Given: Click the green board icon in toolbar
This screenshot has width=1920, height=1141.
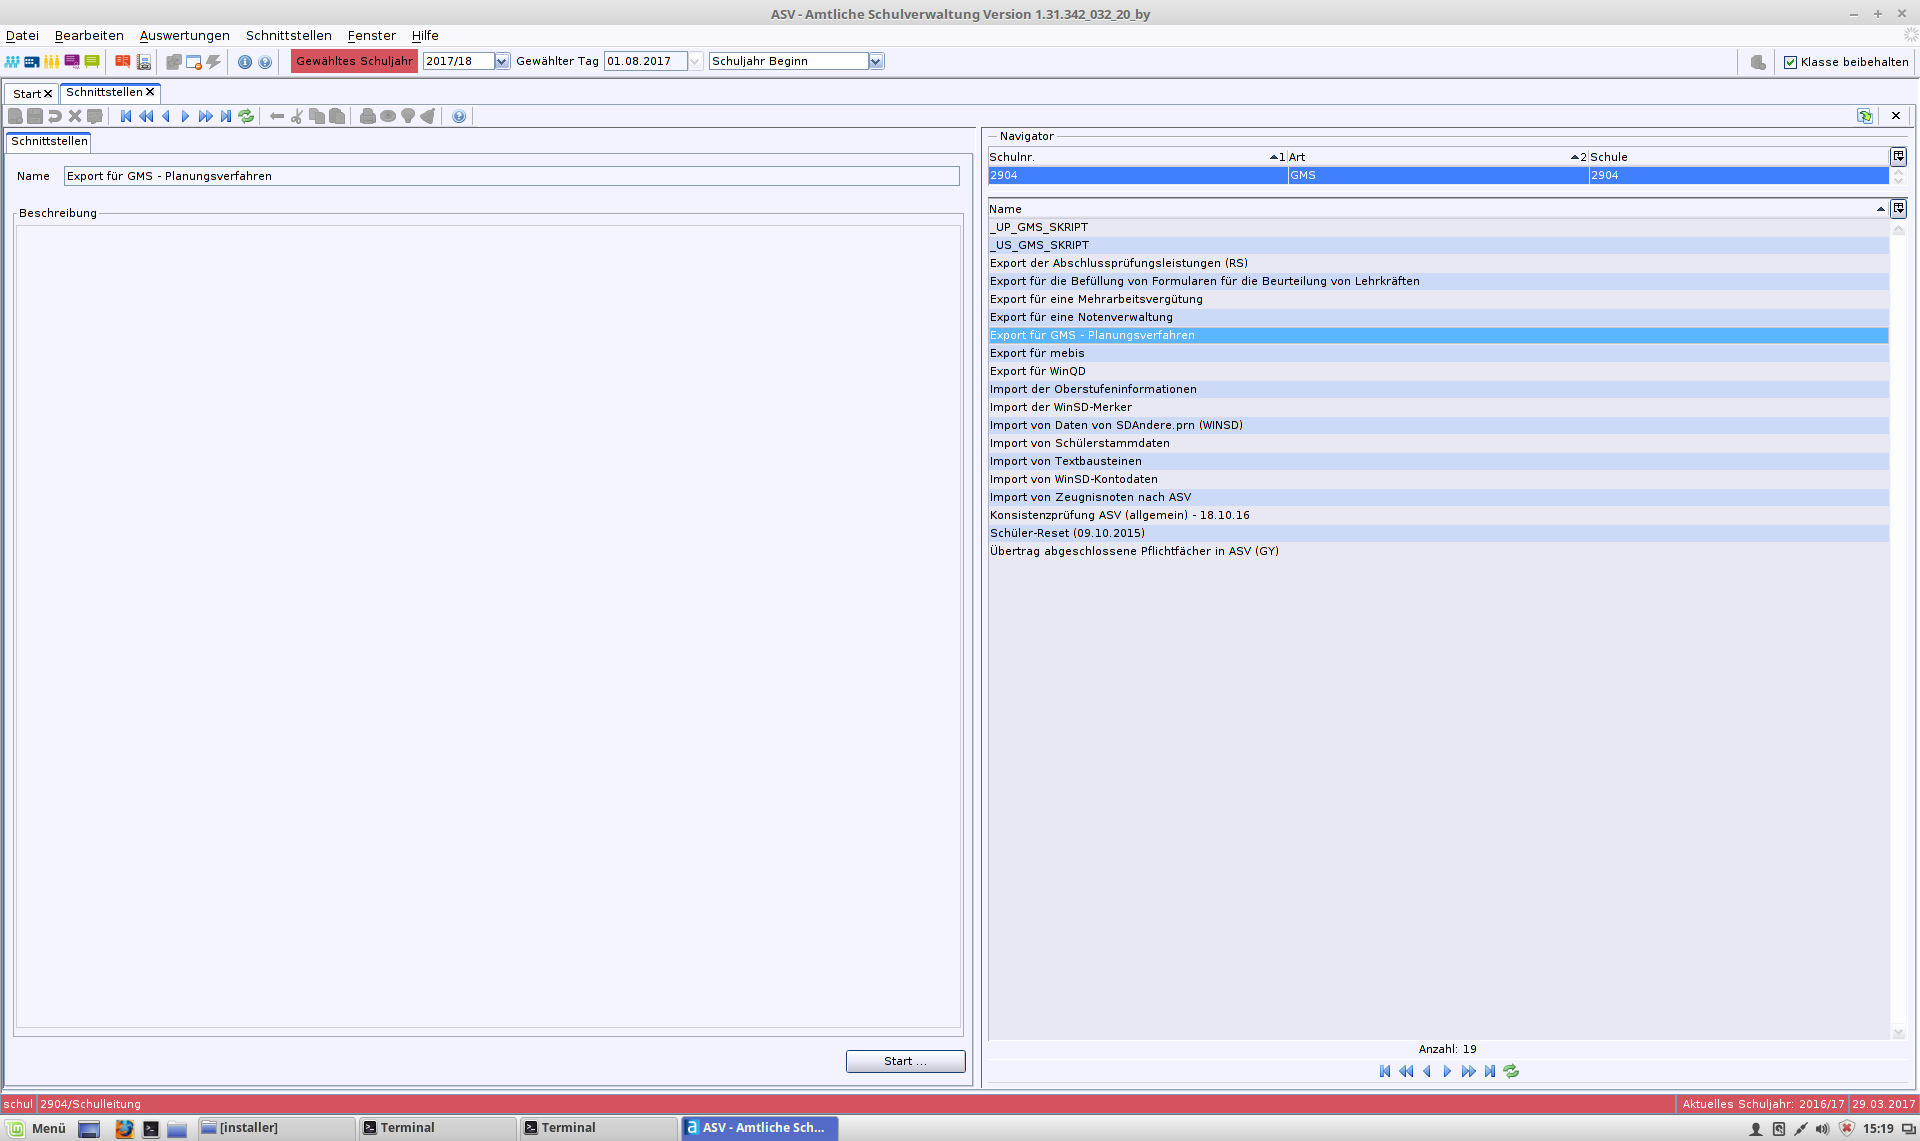Looking at the screenshot, I should (92, 62).
